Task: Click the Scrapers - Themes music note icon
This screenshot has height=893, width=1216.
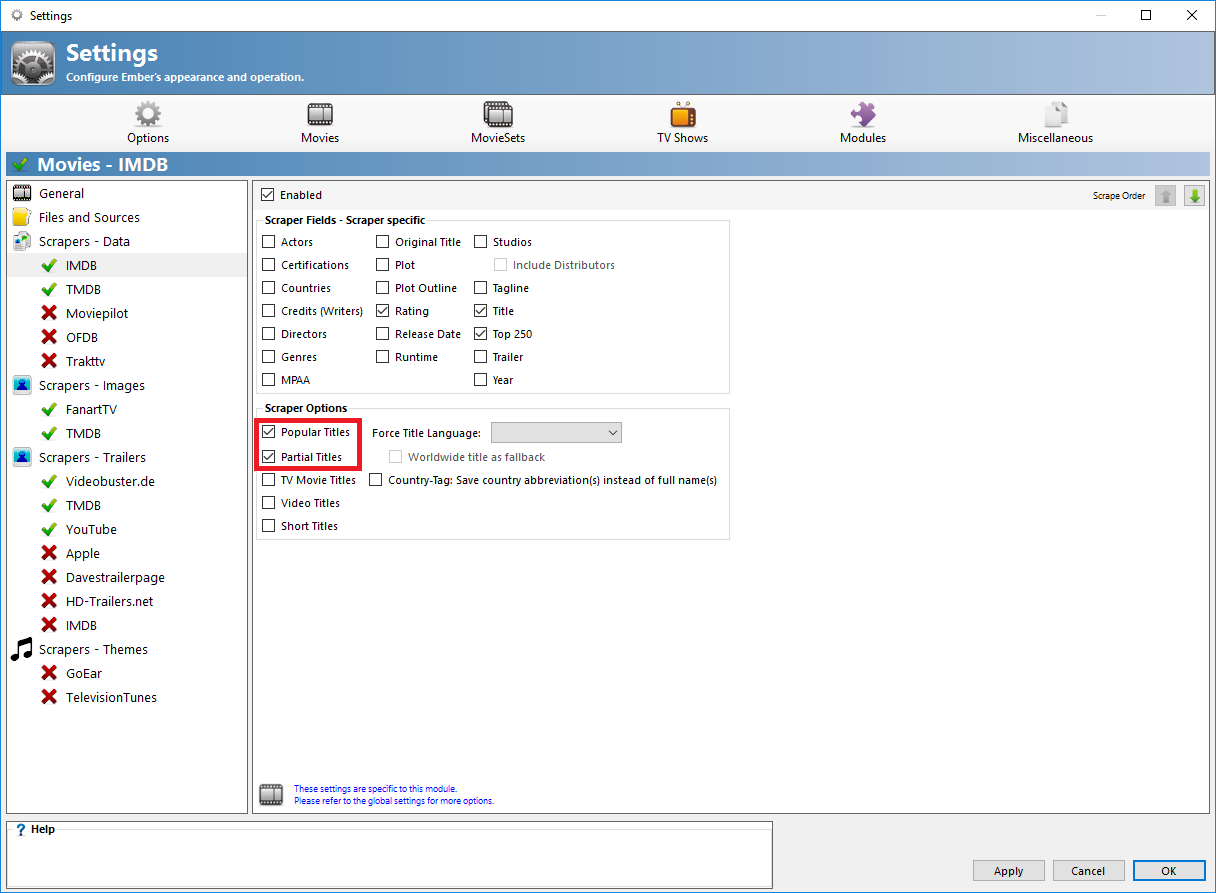Action: (x=22, y=649)
